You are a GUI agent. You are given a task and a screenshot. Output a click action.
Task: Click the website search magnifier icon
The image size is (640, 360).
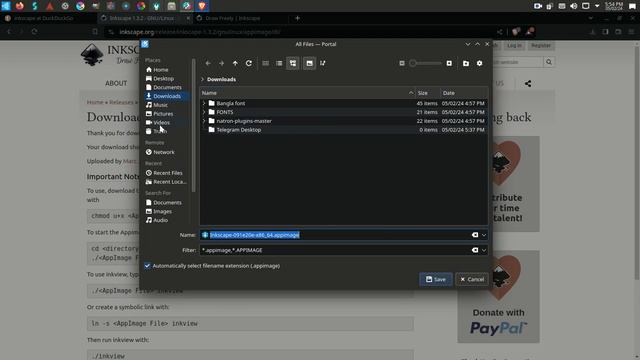(x=549, y=62)
